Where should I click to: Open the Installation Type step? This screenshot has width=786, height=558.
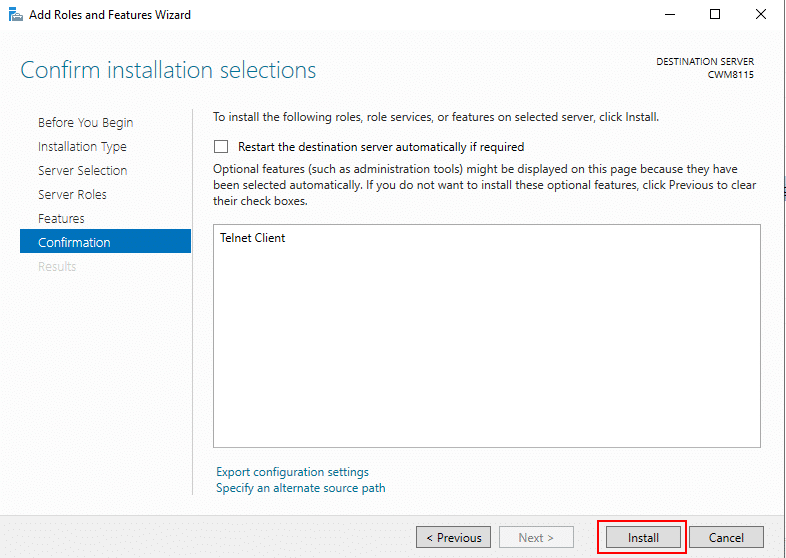(82, 146)
